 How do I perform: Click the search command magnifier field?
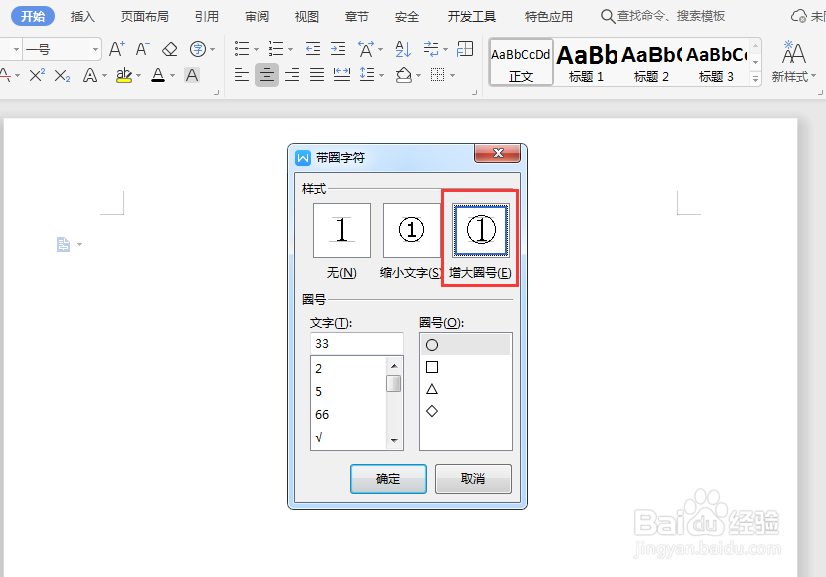[x=663, y=16]
